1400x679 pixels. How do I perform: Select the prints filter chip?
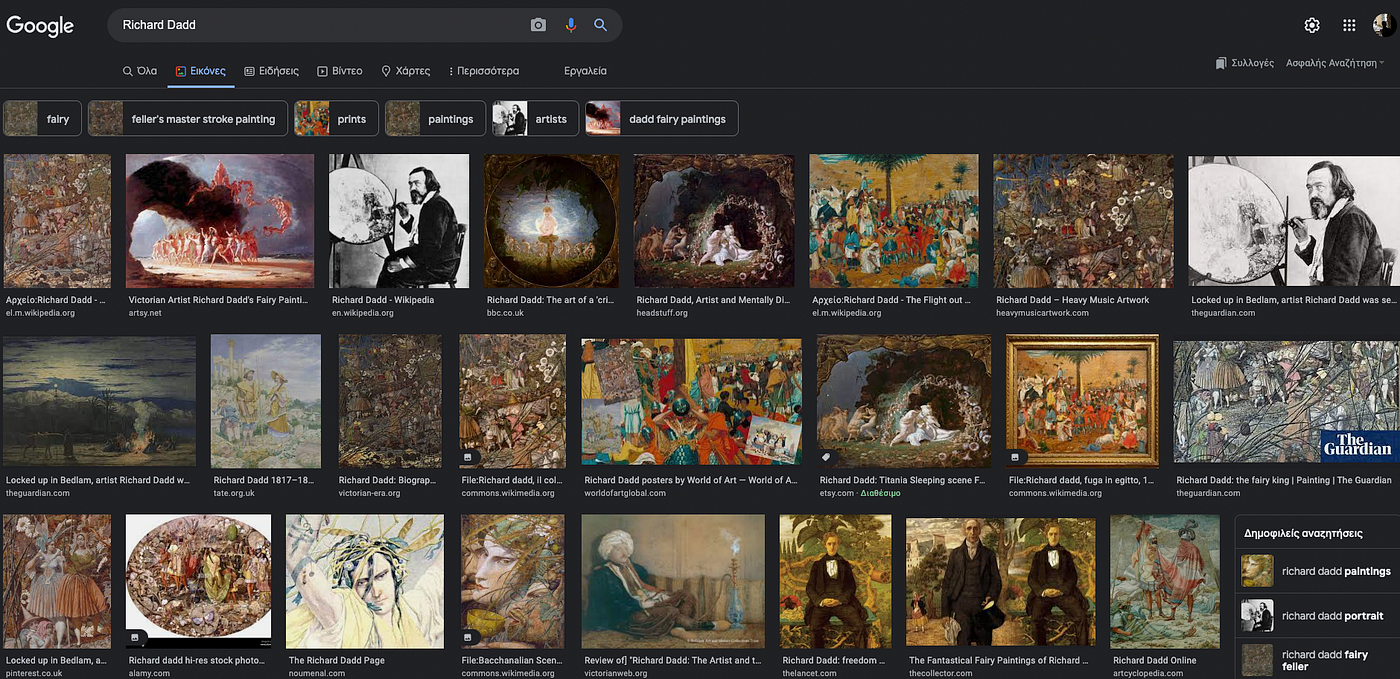336,118
